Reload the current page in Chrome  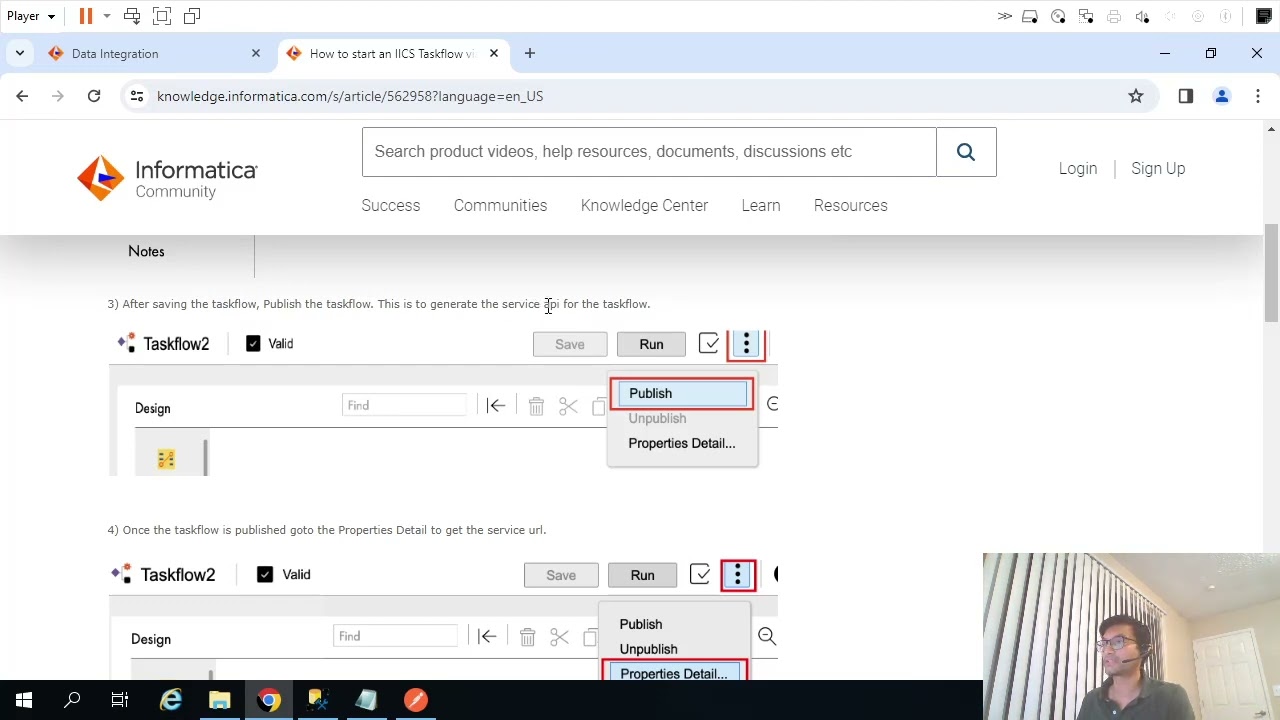94,96
